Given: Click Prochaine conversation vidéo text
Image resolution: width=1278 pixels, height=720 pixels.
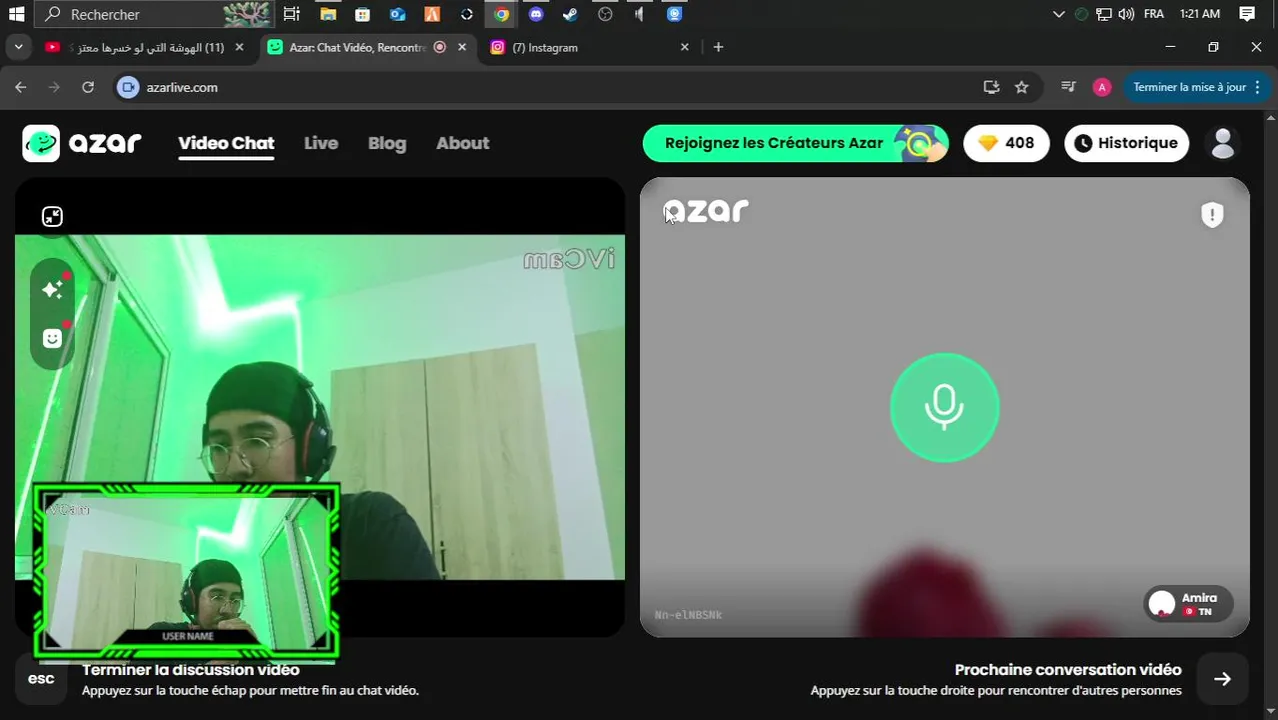Looking at the screenshot, I should (x=1068, y=669).
